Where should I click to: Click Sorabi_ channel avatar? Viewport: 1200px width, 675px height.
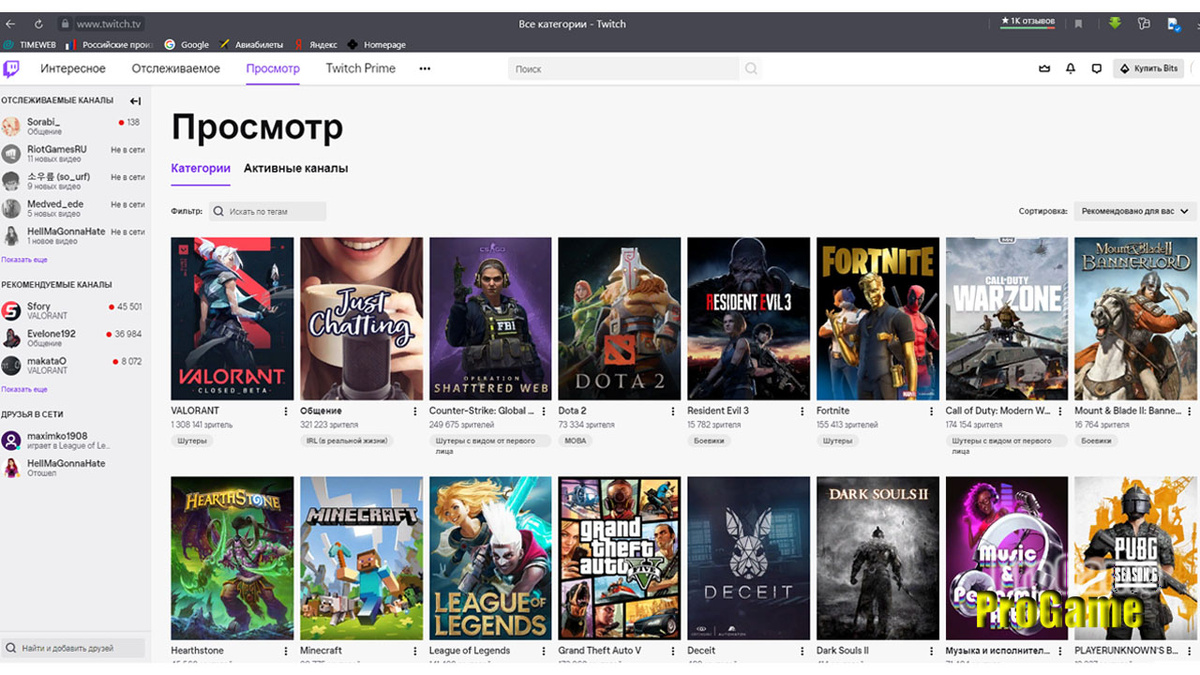[x=11, y=126]
